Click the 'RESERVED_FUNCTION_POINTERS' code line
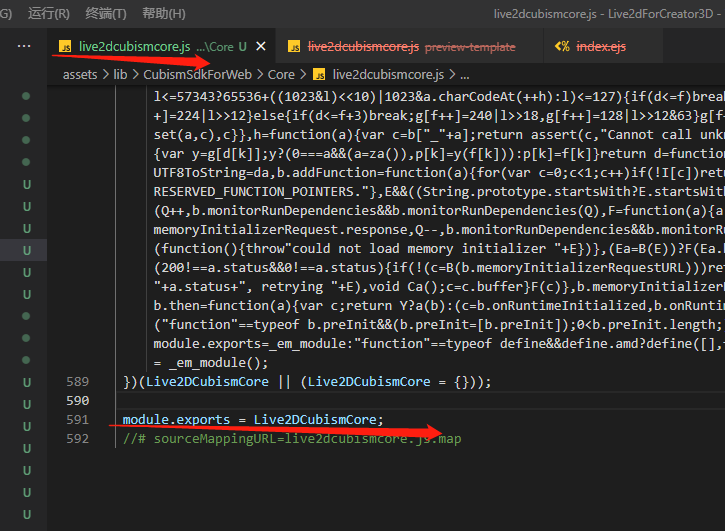Viewport: 725px width, 531px height. (x=439, y=191)
